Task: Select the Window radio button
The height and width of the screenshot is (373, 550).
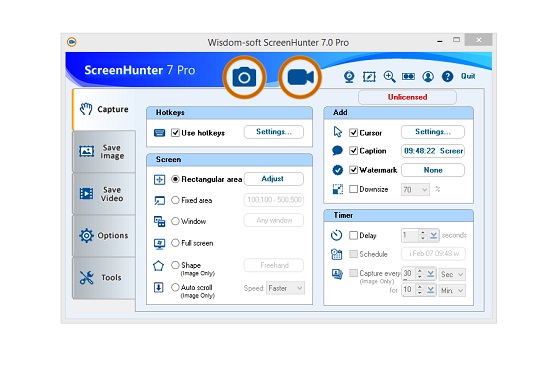Action: (x=175, y=221)
